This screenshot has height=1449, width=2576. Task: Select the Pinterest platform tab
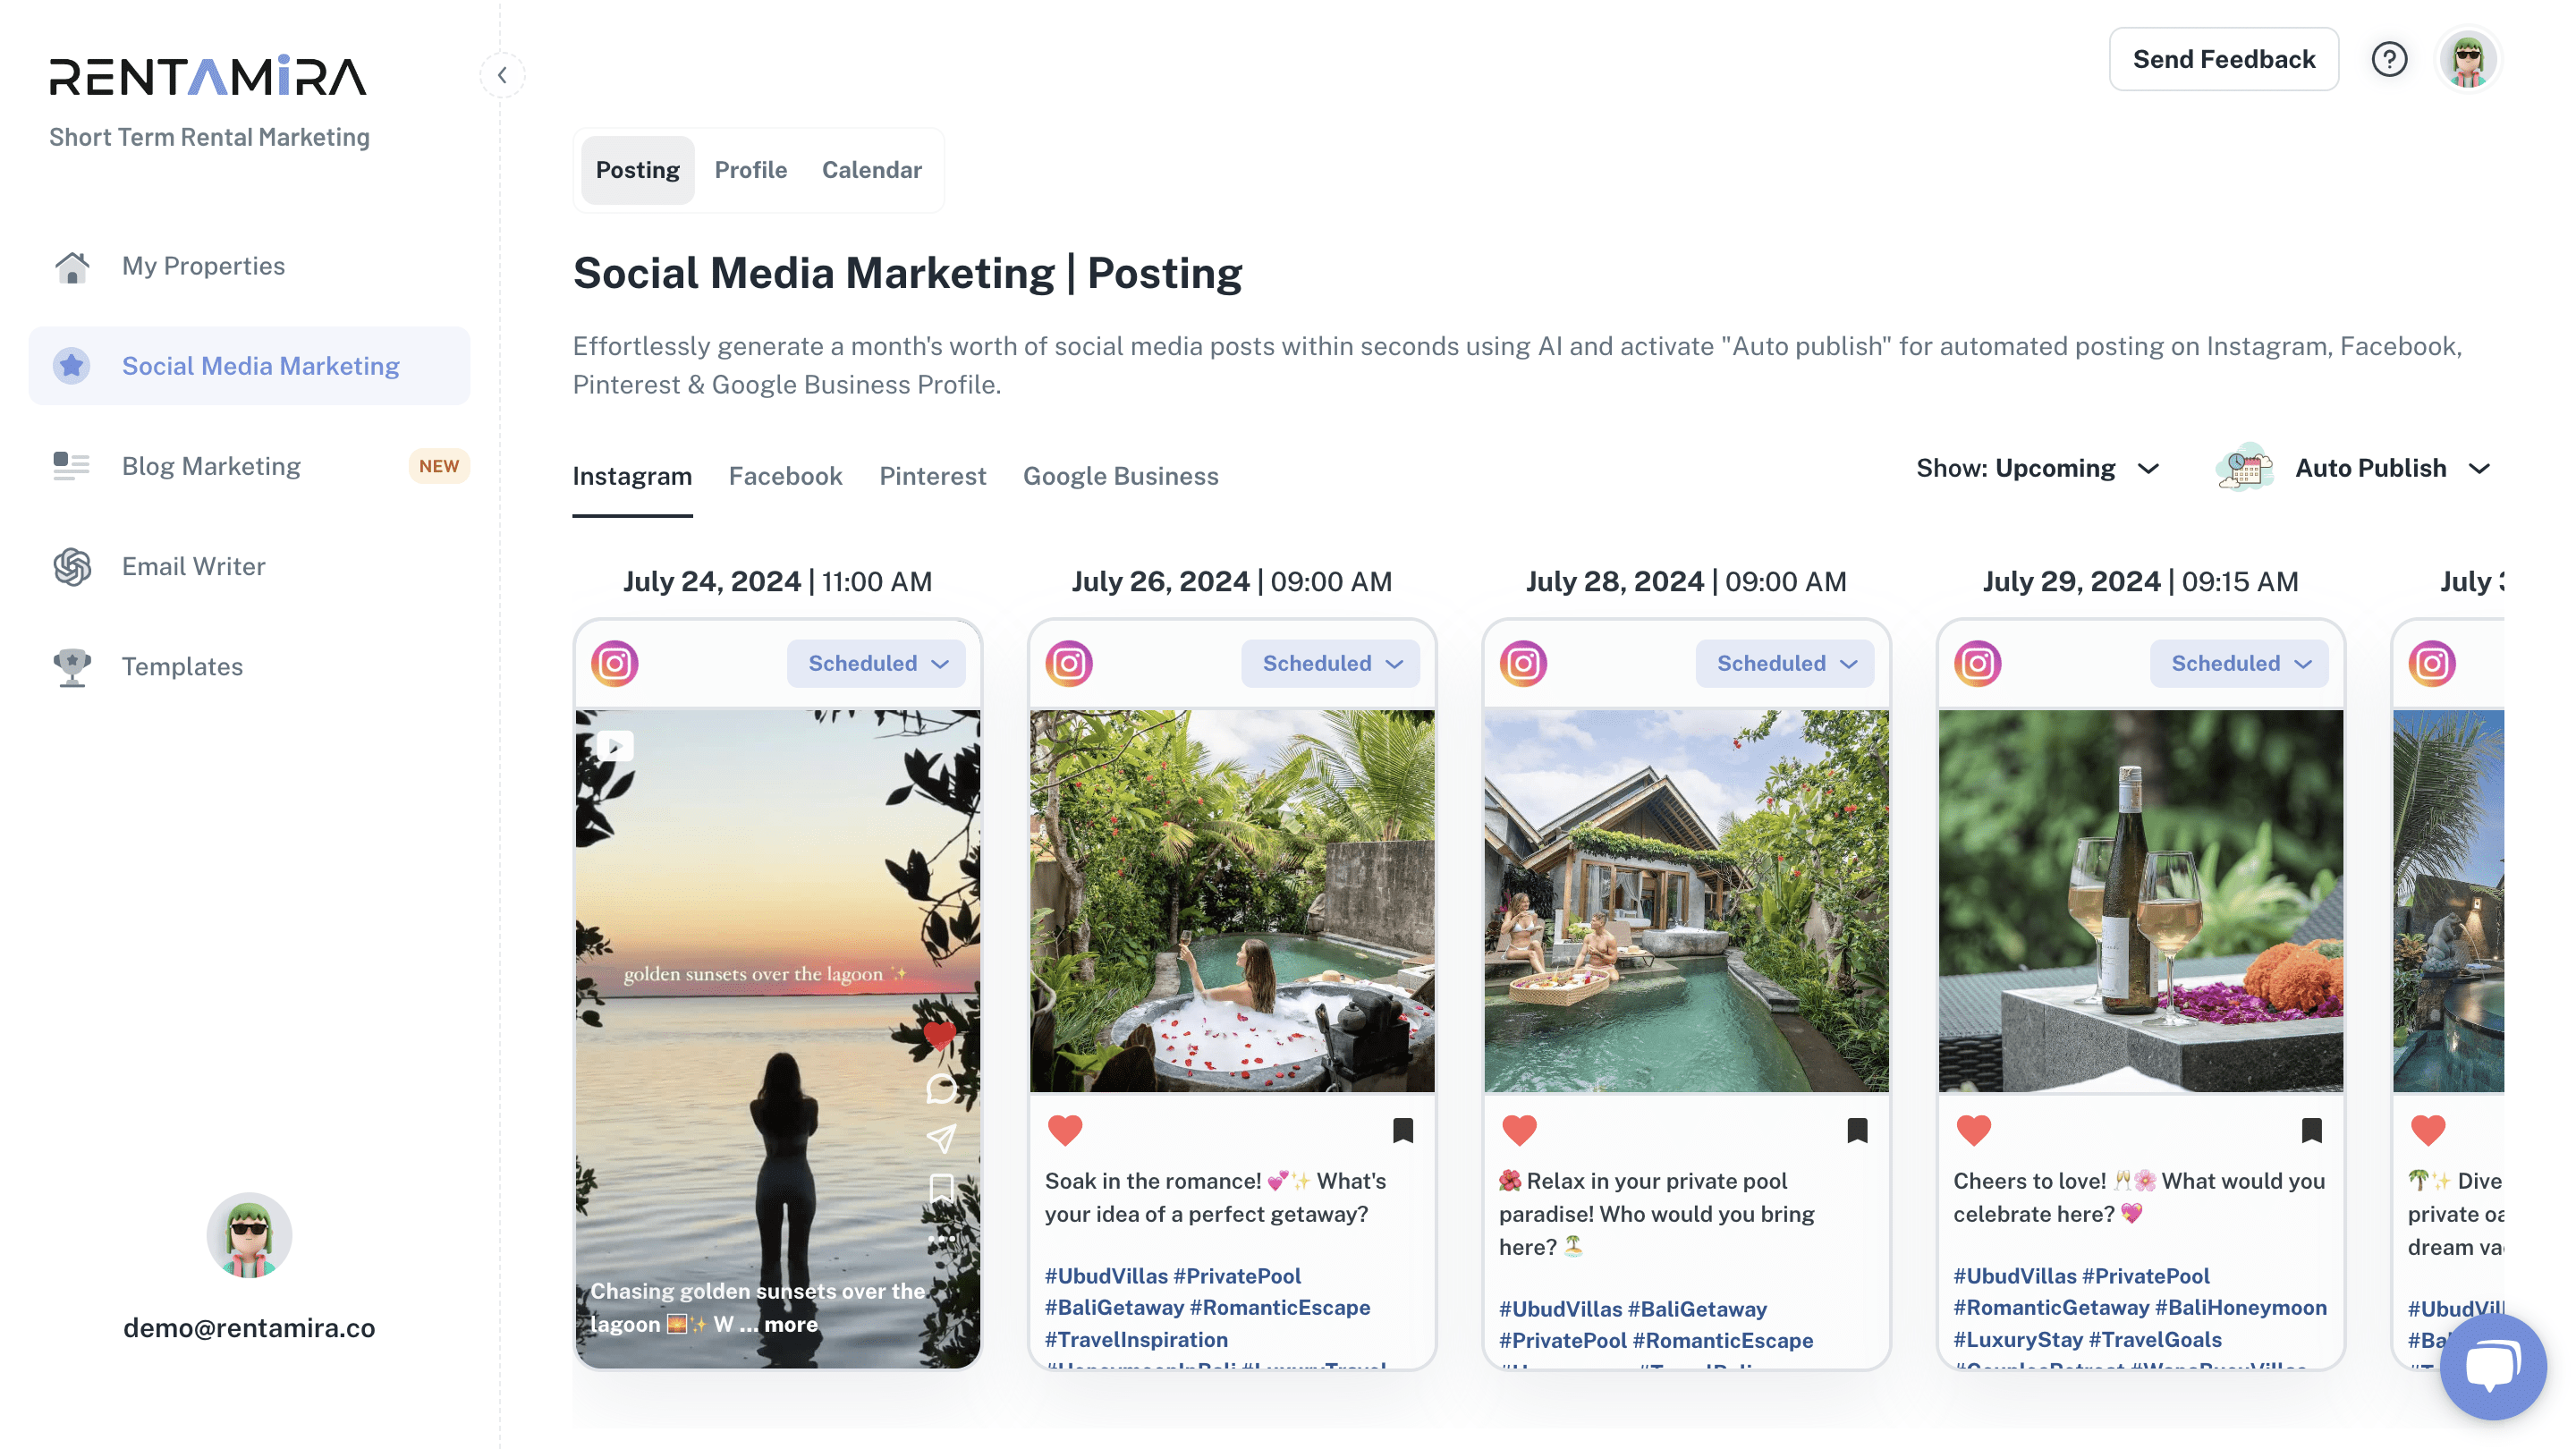[x=932, y=476]
